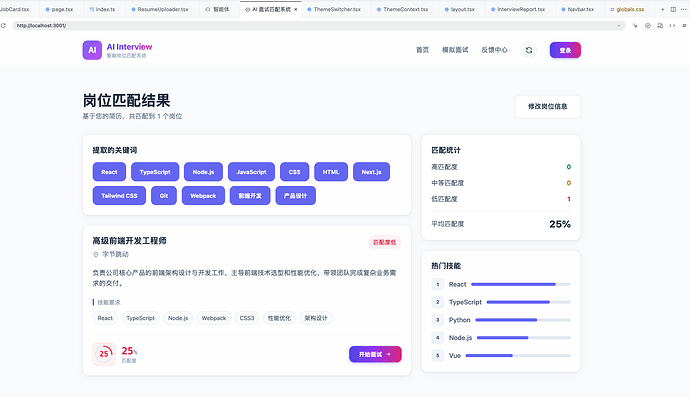Click the React popularity bar in 热门技能
The width and height of the screenshot is (690, 397).
521,284
